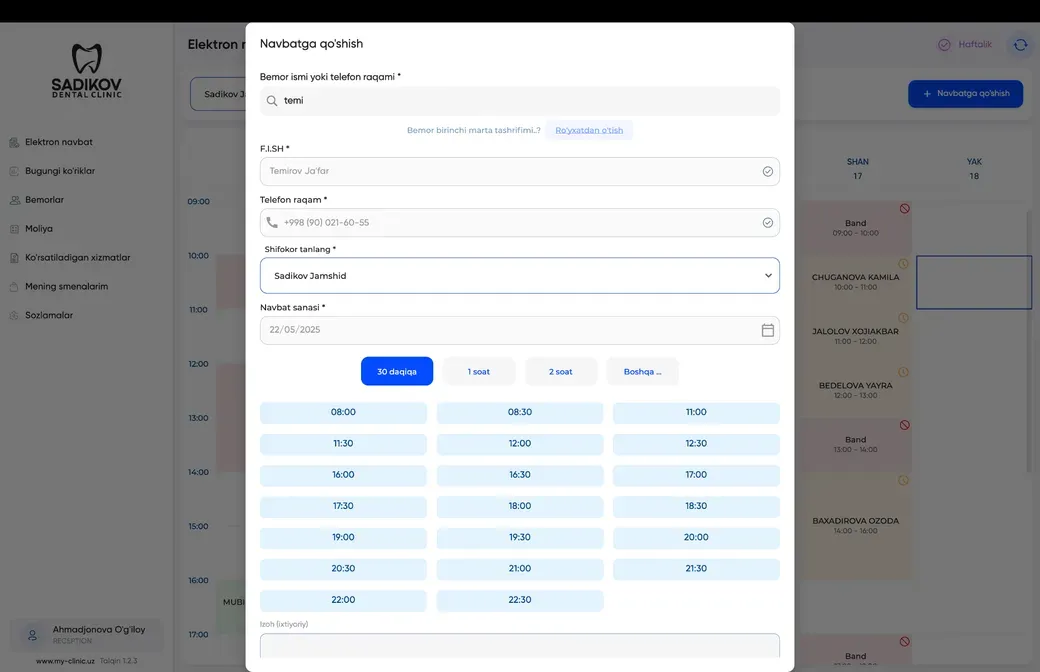Toggle the Haftalik weekly view
Viewport: 1040px width, 672px height.
965,44
